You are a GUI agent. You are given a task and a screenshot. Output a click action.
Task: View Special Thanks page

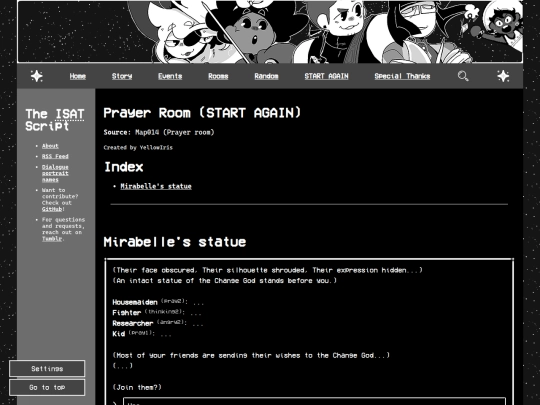pos(402,76)
